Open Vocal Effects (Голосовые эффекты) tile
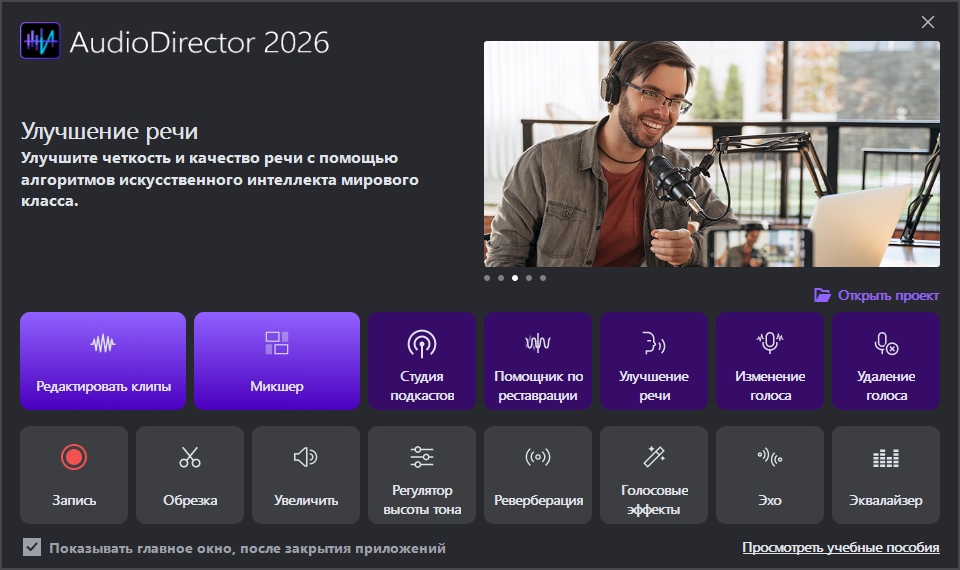 [x=654, y=475]
